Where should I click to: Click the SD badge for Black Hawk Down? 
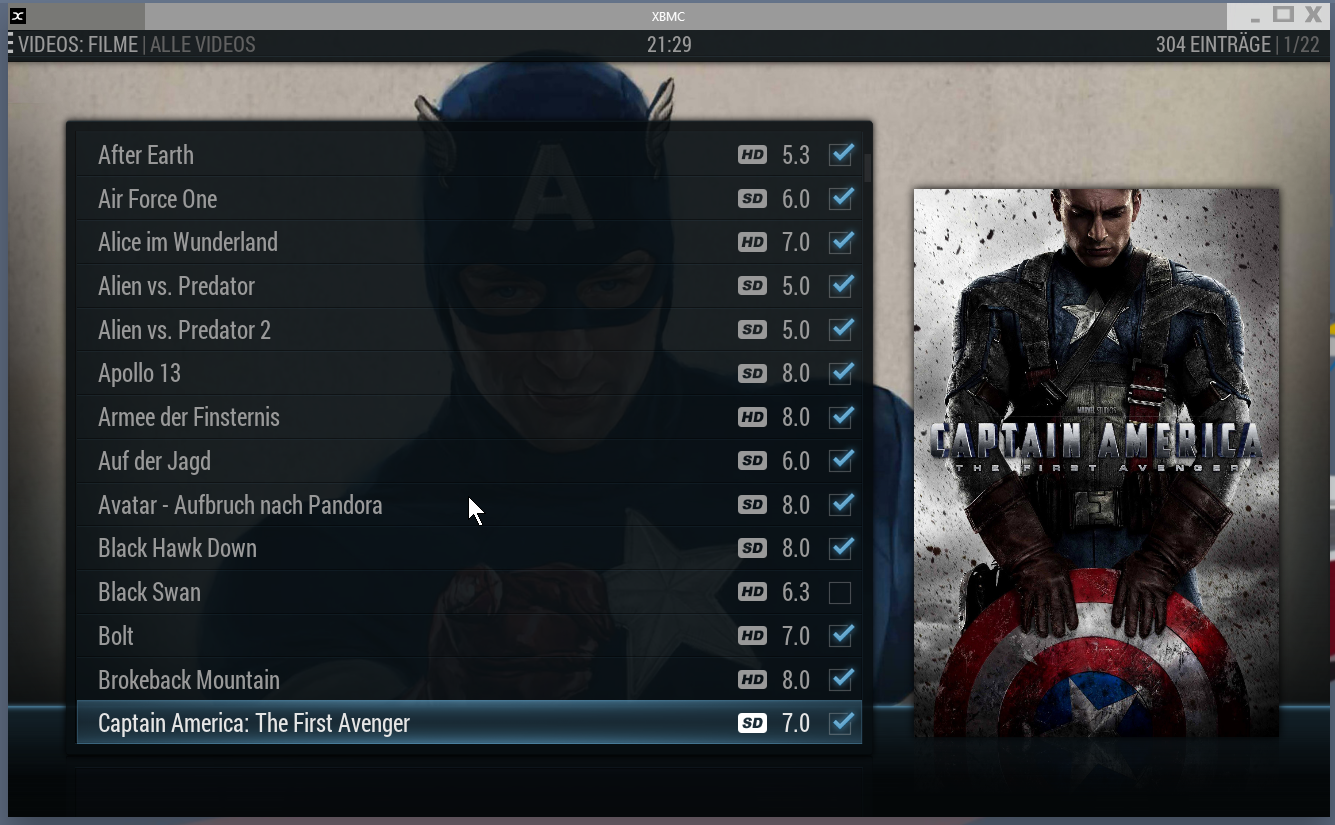(752, 548)
